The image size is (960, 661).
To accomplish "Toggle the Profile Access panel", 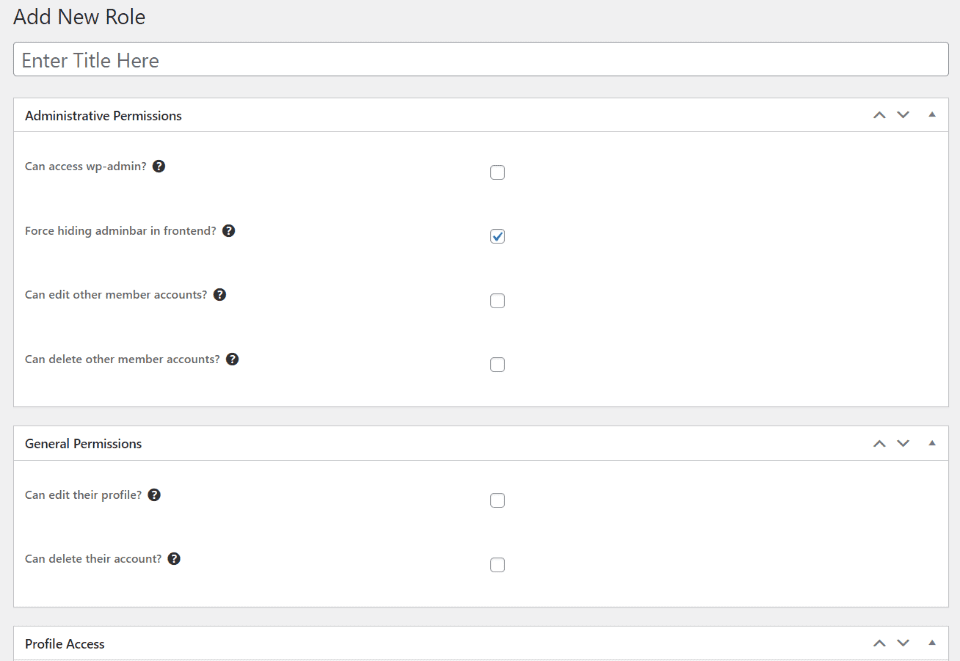I will [x=932, y=643].
